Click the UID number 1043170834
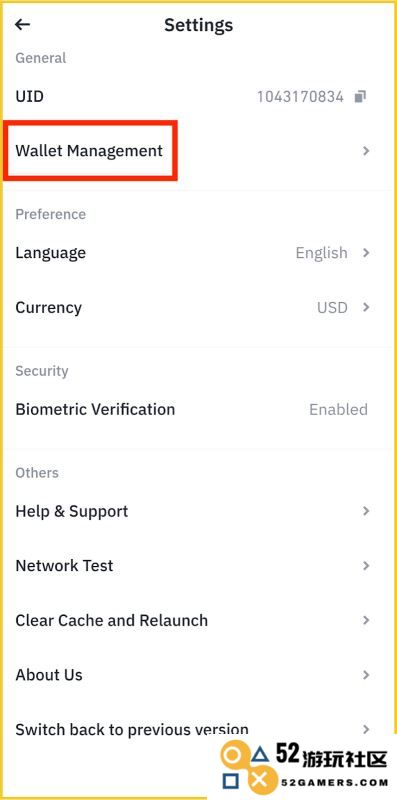Viewport: 397px width, 800px height. coord(300,96)
